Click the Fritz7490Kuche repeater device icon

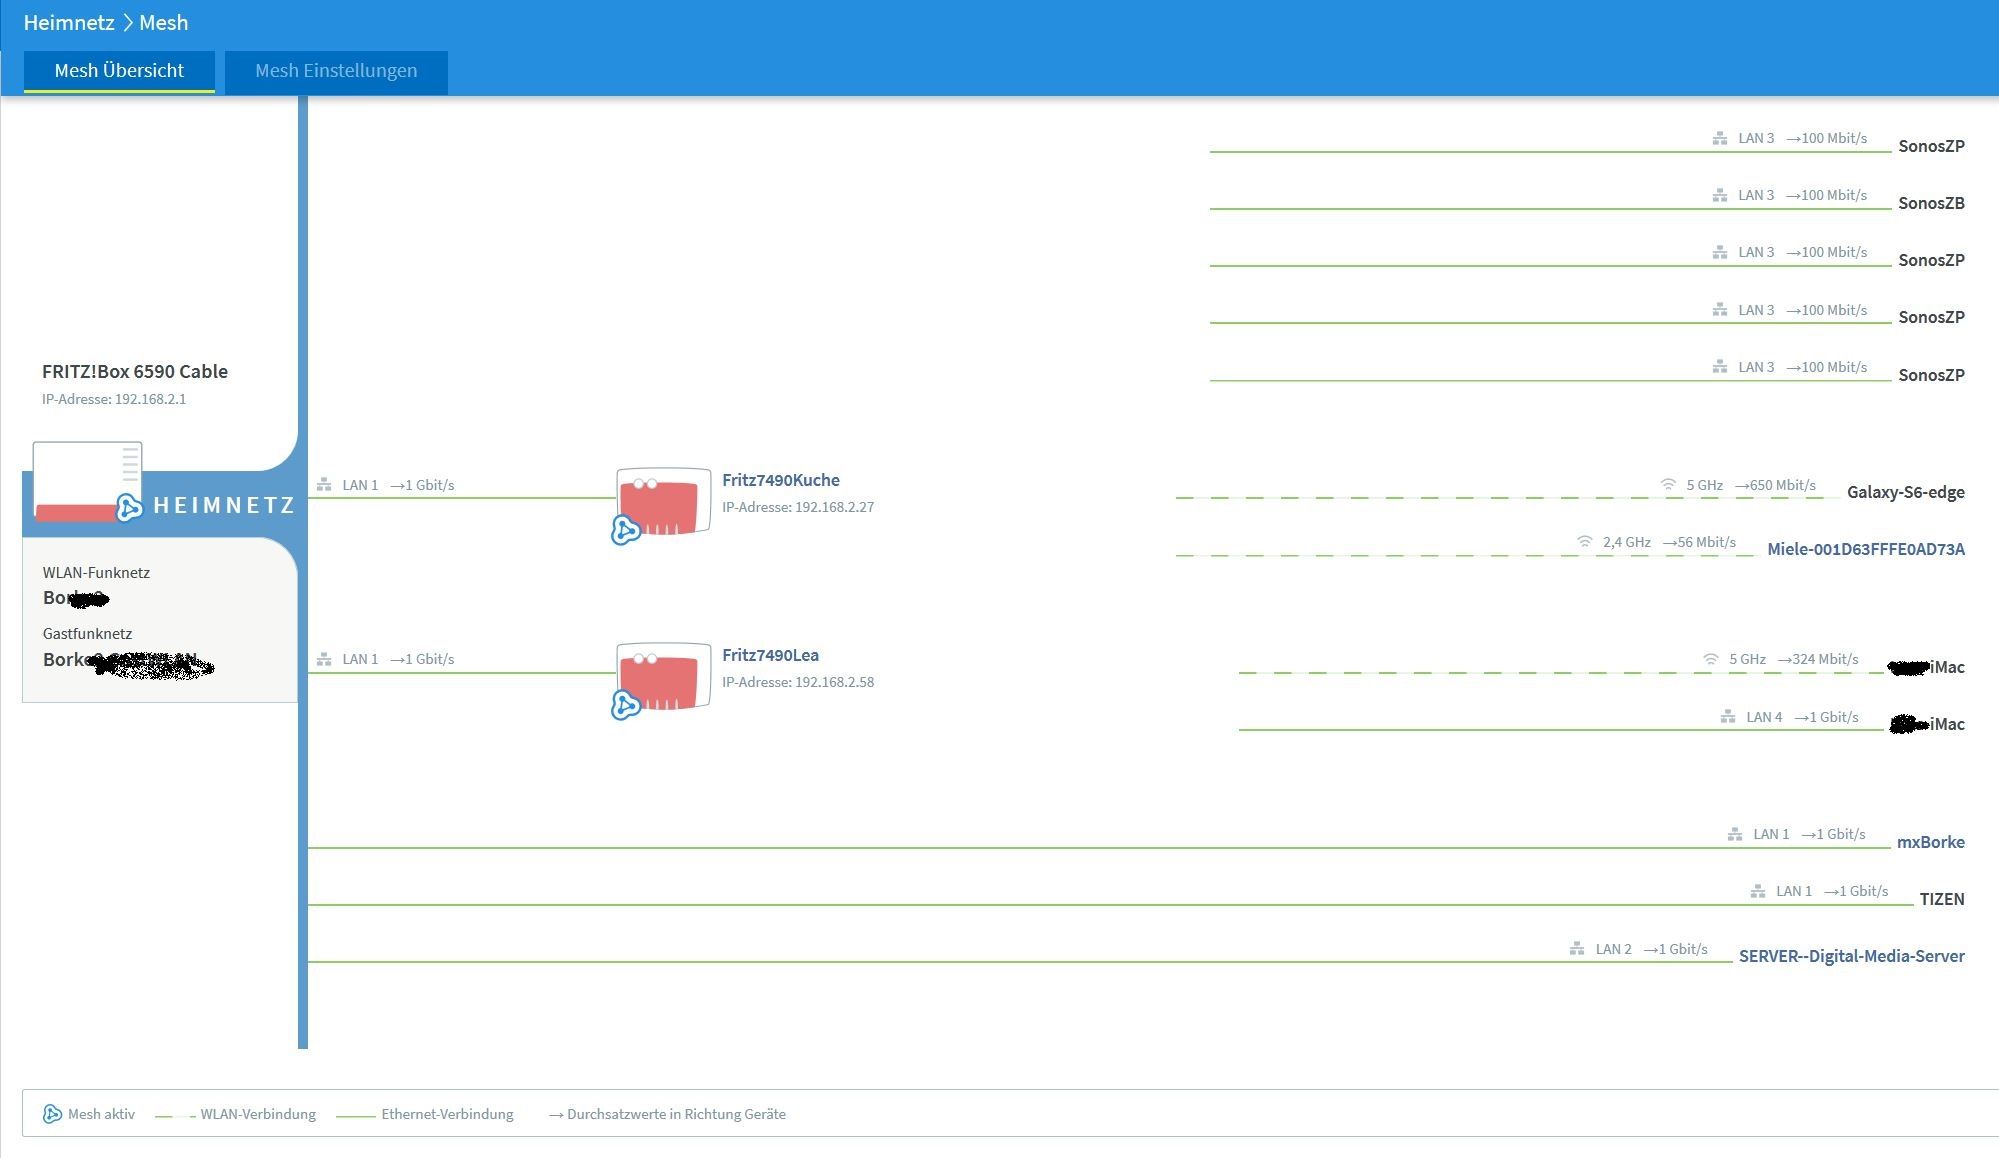click(664, 502)
